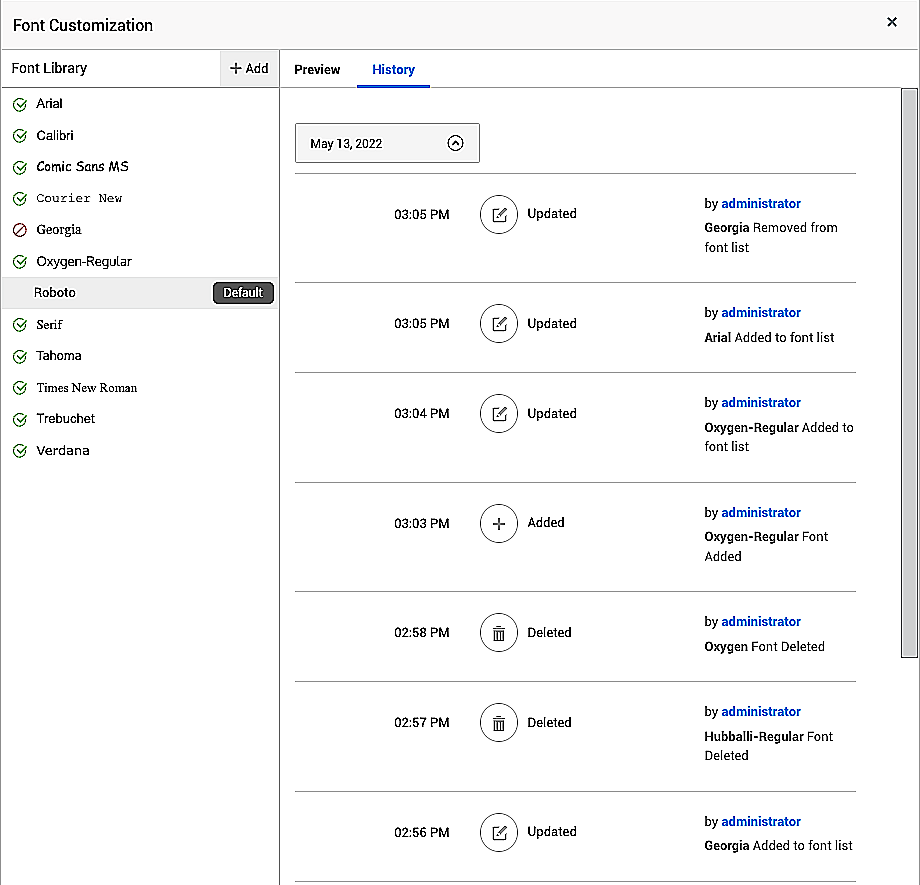Click the Updated edit icon for Georgia Removed entry
This screenshot has width=920, height=885.
(498, 214)
